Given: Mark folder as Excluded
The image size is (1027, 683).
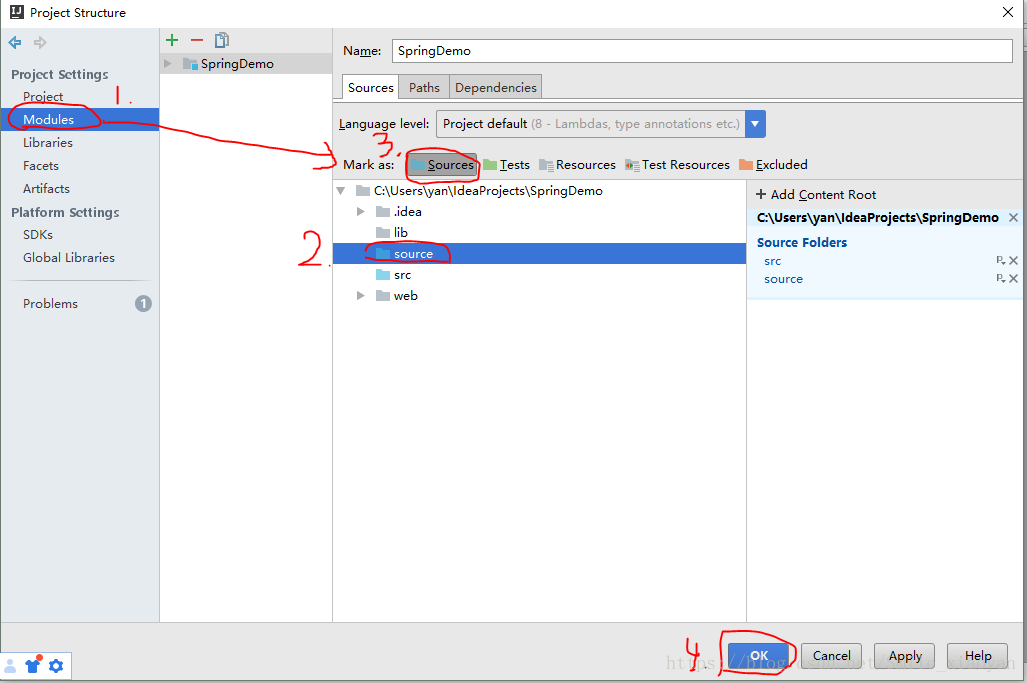Looking at the screenshot, I should (x=774, y=165).
